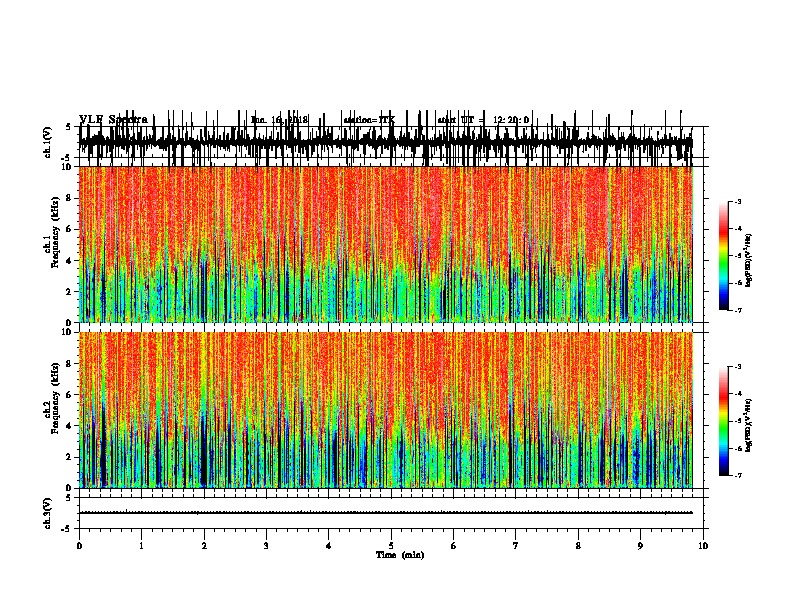
Task: Click the 'station=ITK' header label
Action: point(369,120)
